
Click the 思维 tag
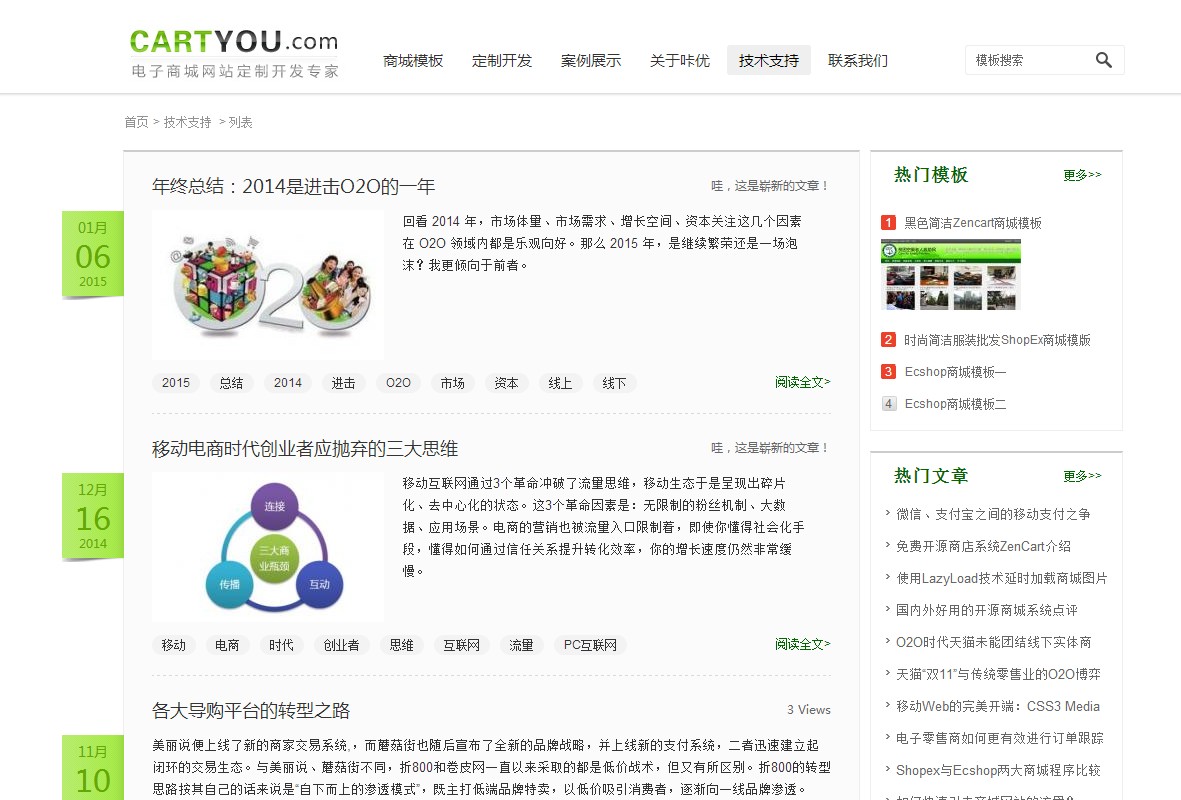pyautogui.click(x=401, y=645)
